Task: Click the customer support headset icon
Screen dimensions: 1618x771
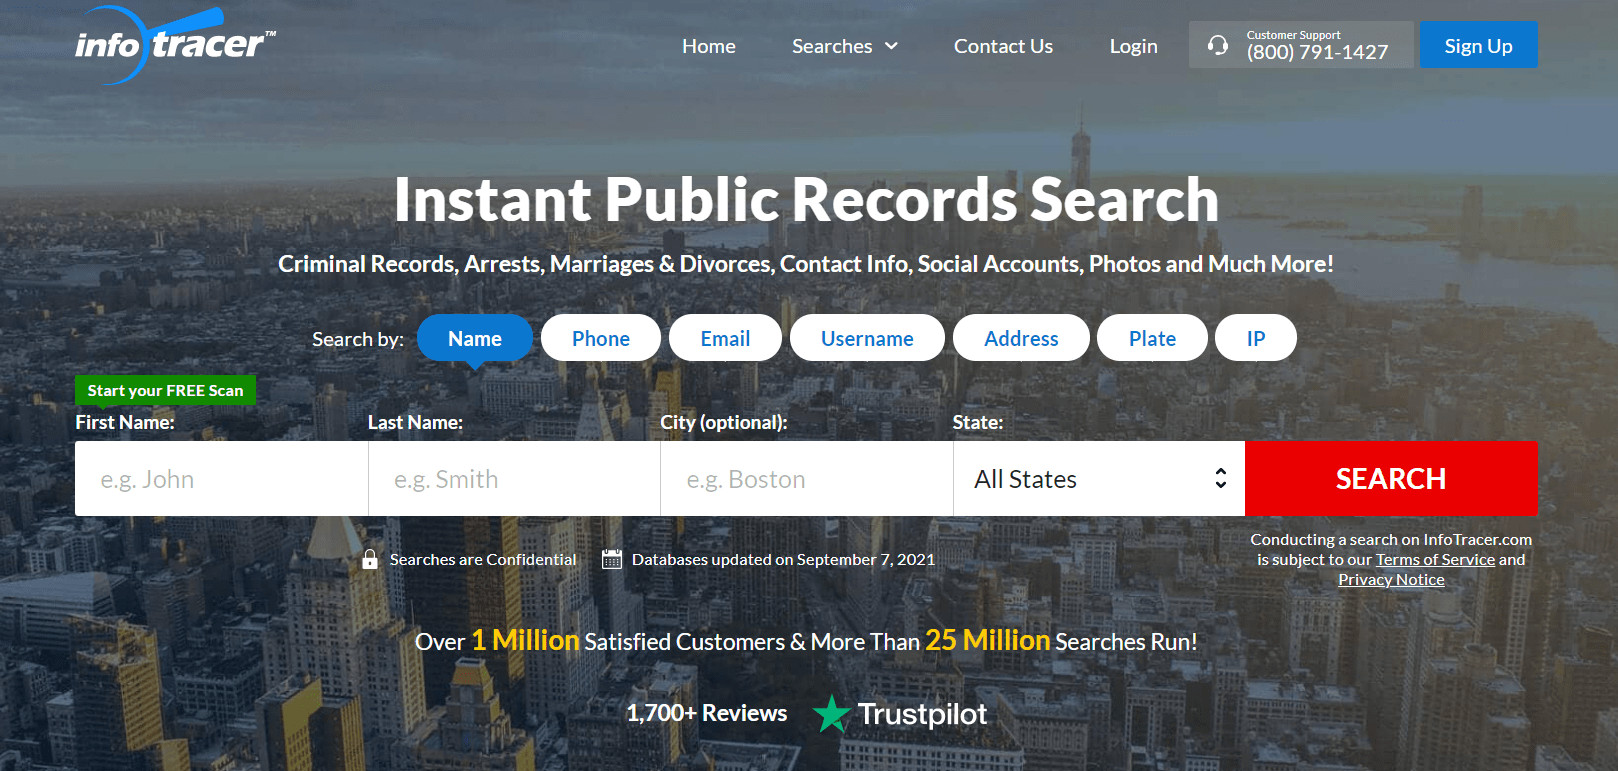Action: point(1217,45)
